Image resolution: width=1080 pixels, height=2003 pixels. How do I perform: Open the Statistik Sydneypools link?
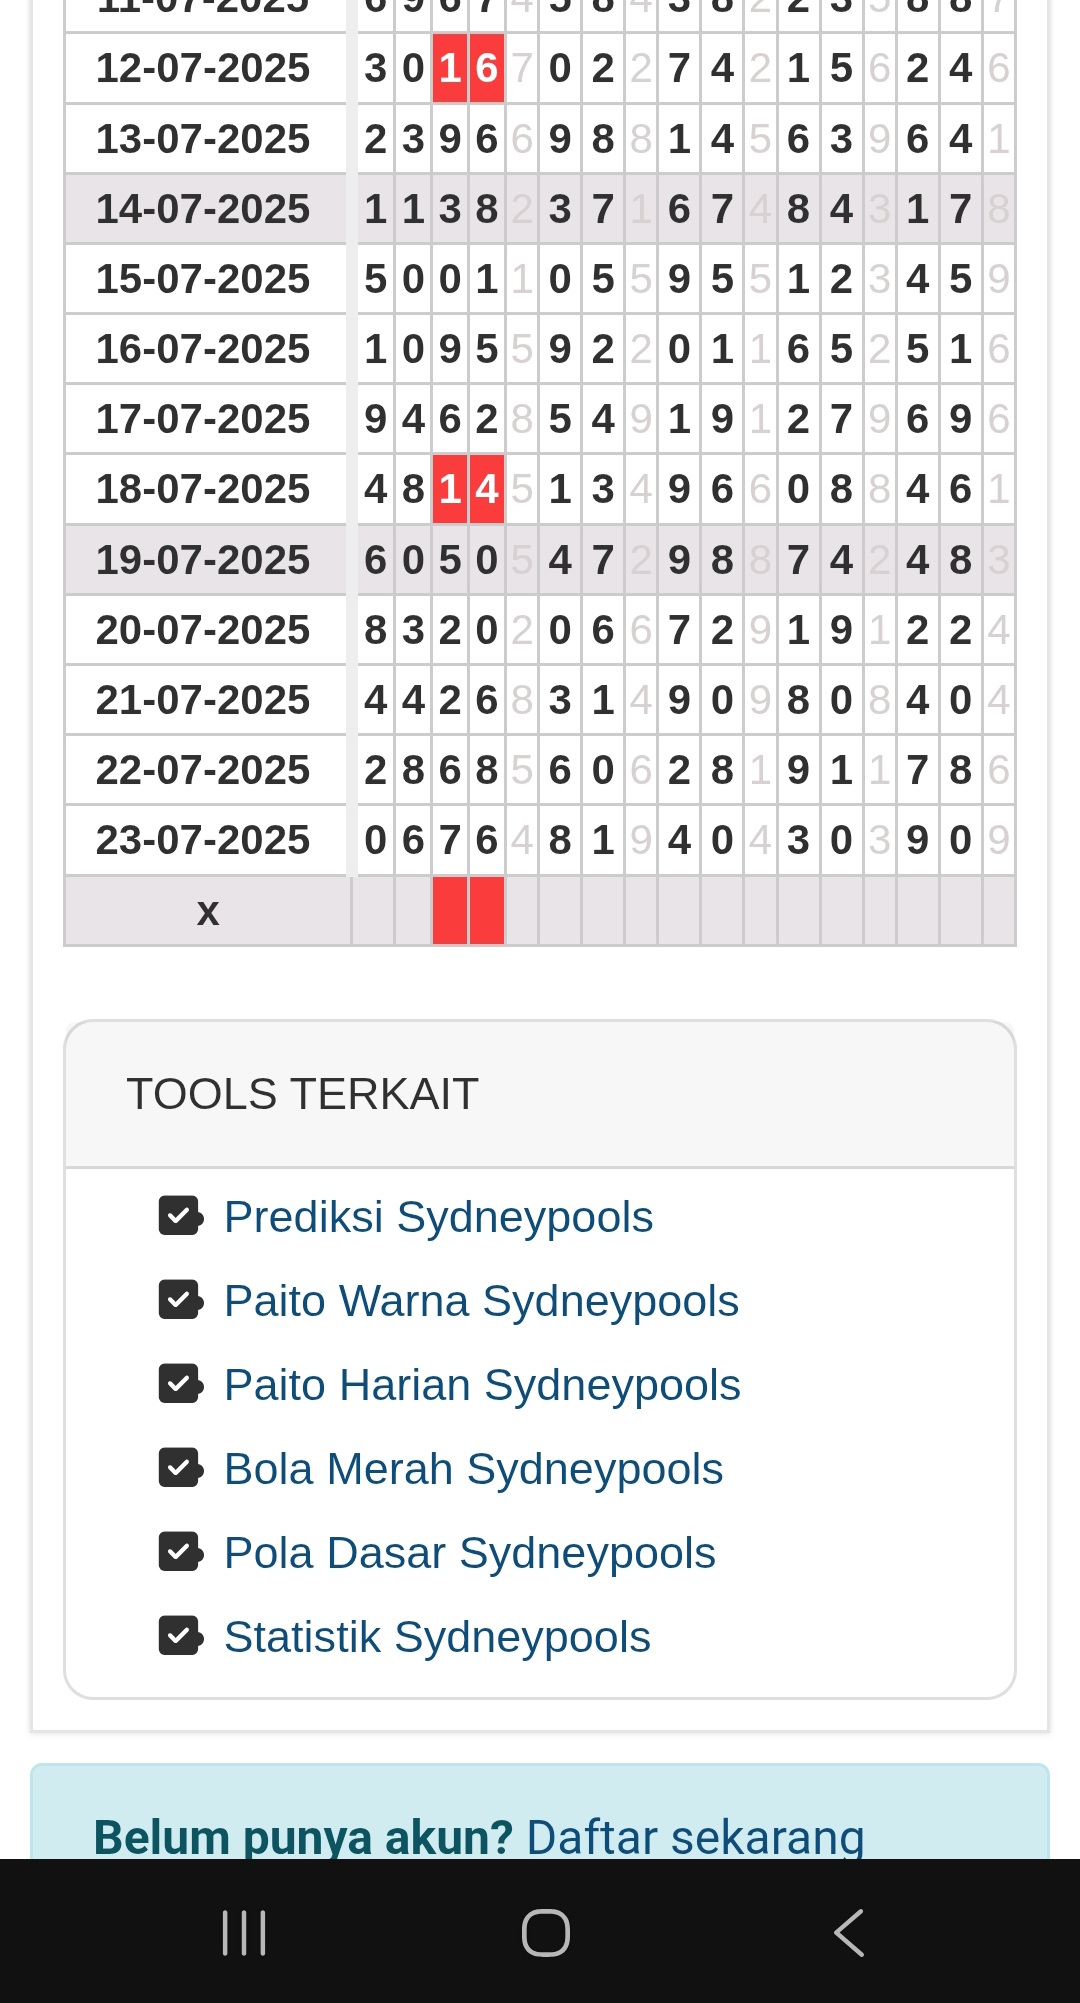click(437, 1637)
